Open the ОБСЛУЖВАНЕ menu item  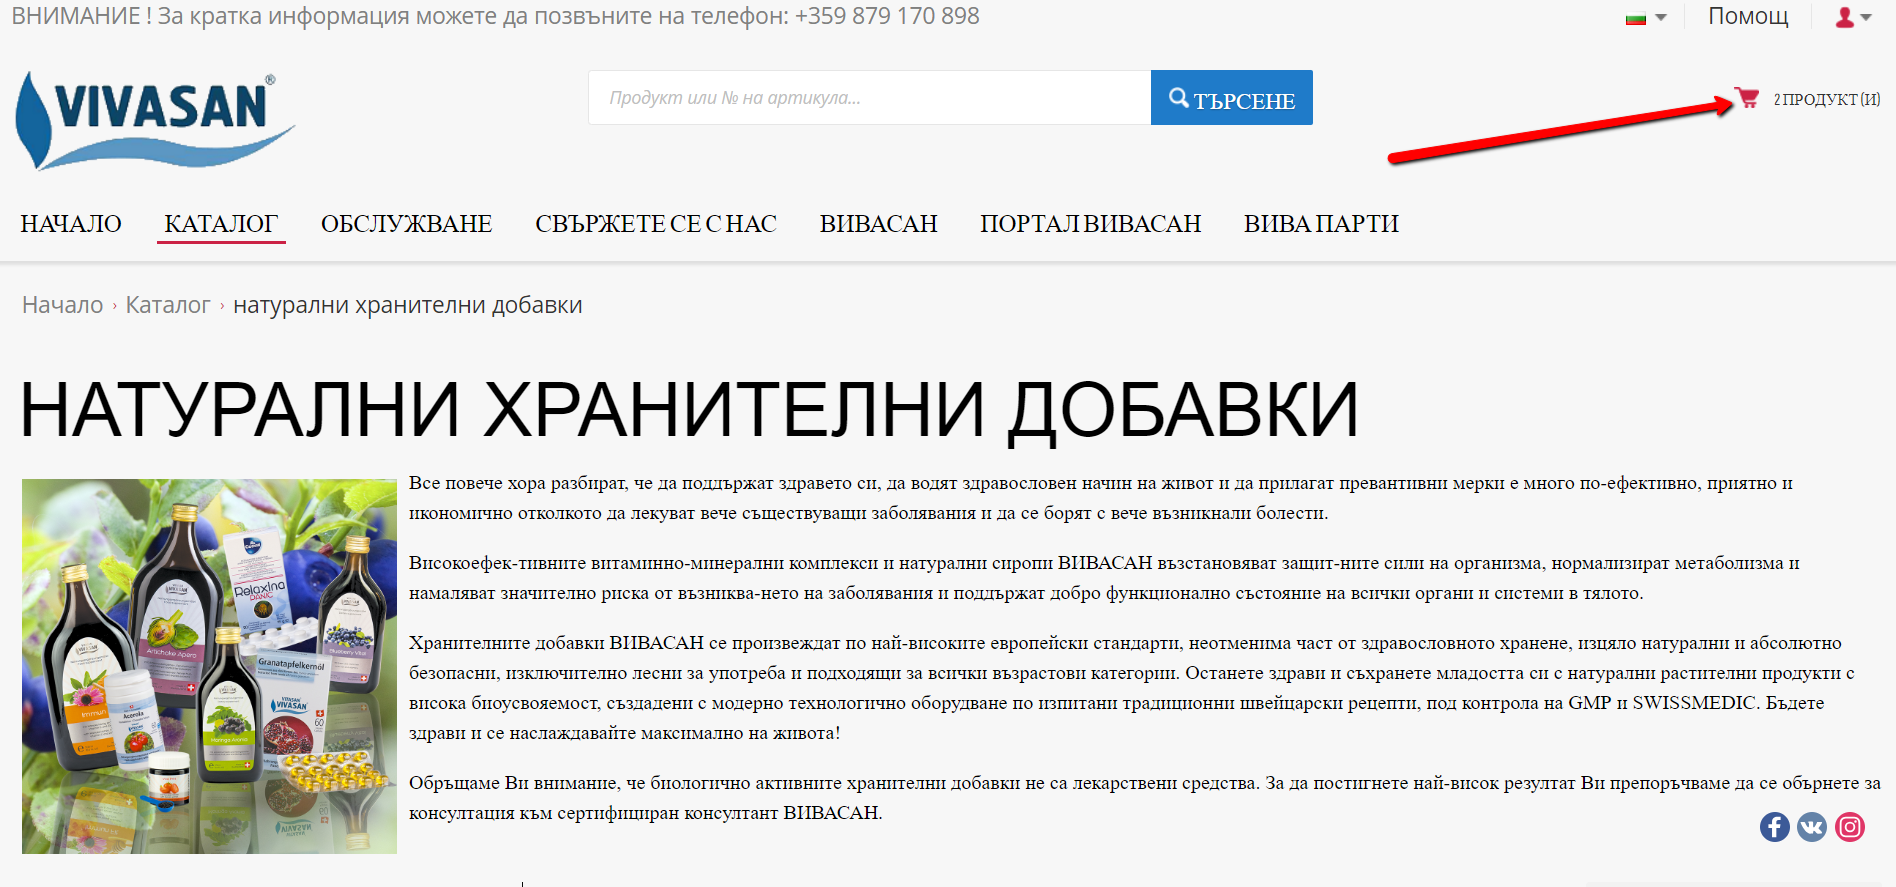point(406,224)
